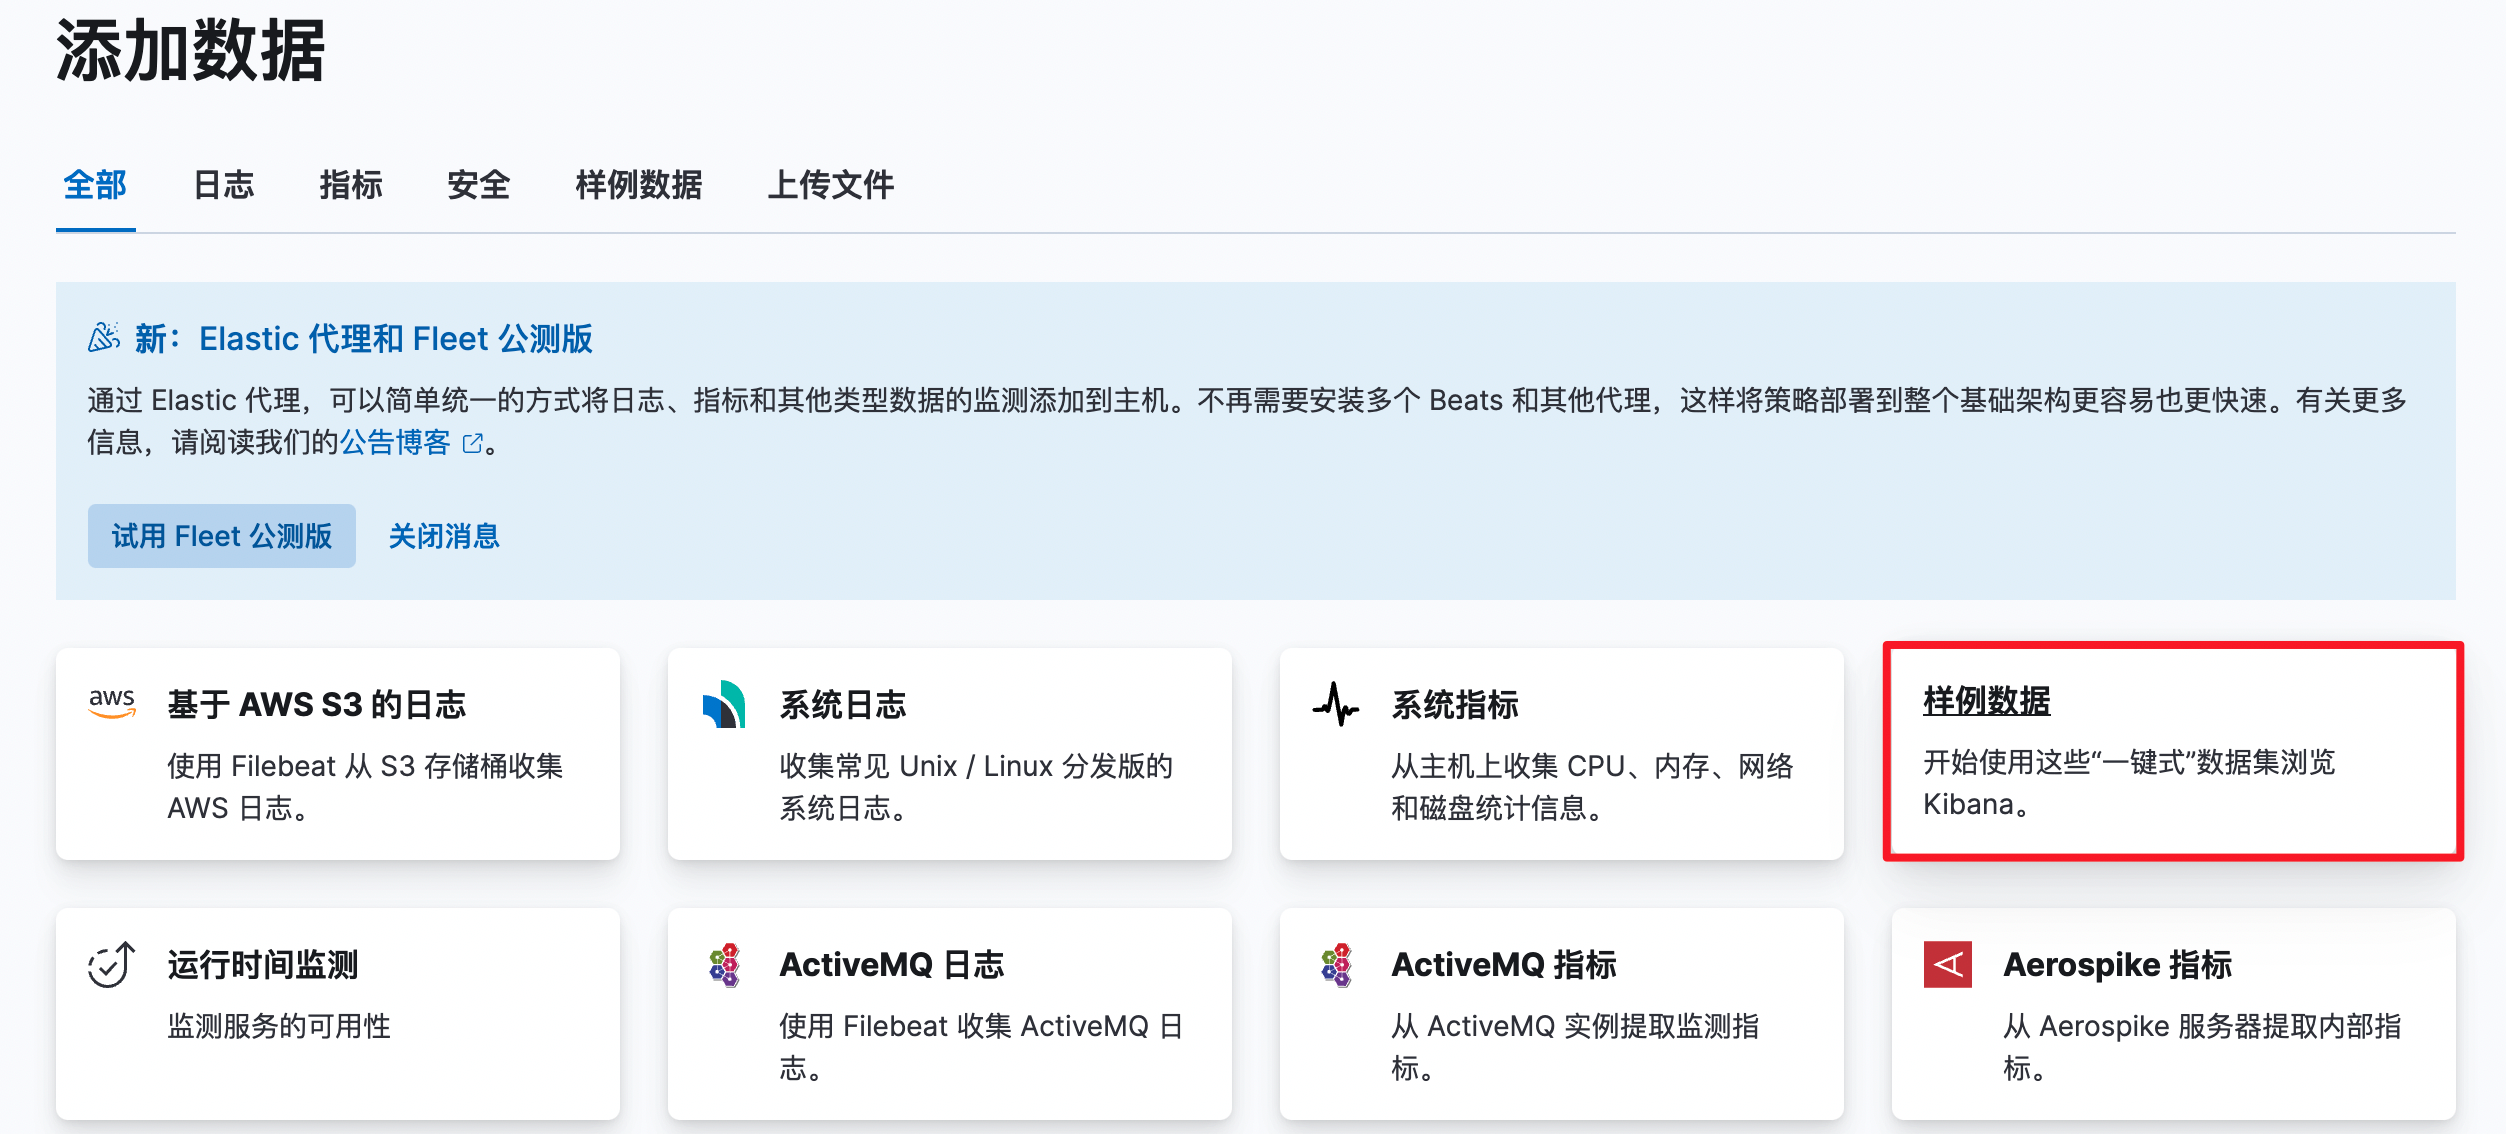This screenshot has height=1134, width=2506.
Task: Go to the 上传文件 tab
Action: click(830, 185)
